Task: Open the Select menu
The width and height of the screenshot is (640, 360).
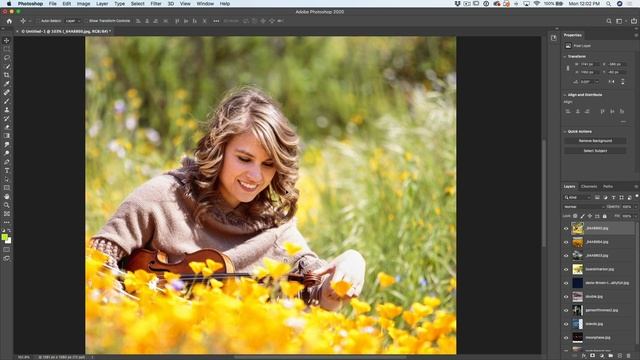Action: point(138,4)
